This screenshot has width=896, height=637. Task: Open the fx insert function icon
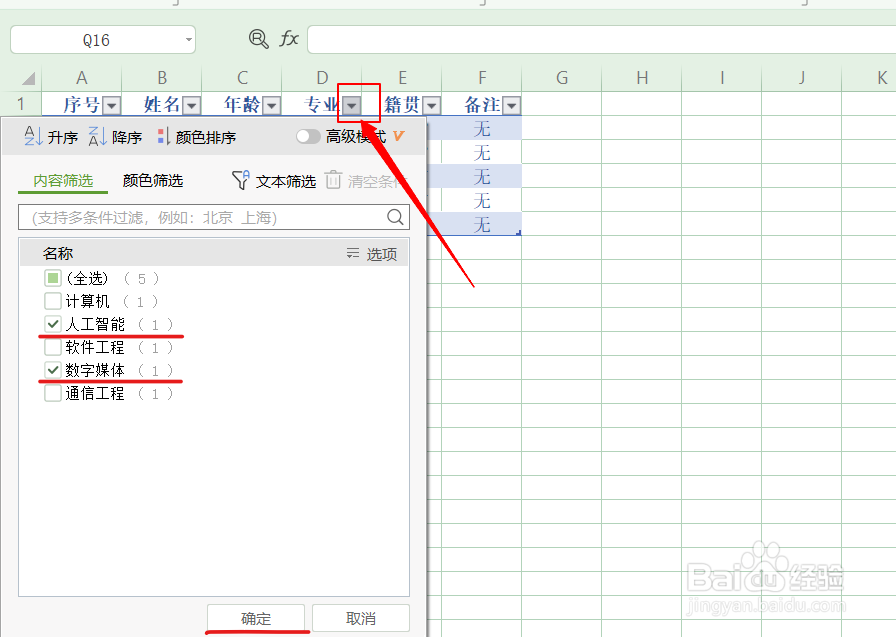click(x=289, y=39)
